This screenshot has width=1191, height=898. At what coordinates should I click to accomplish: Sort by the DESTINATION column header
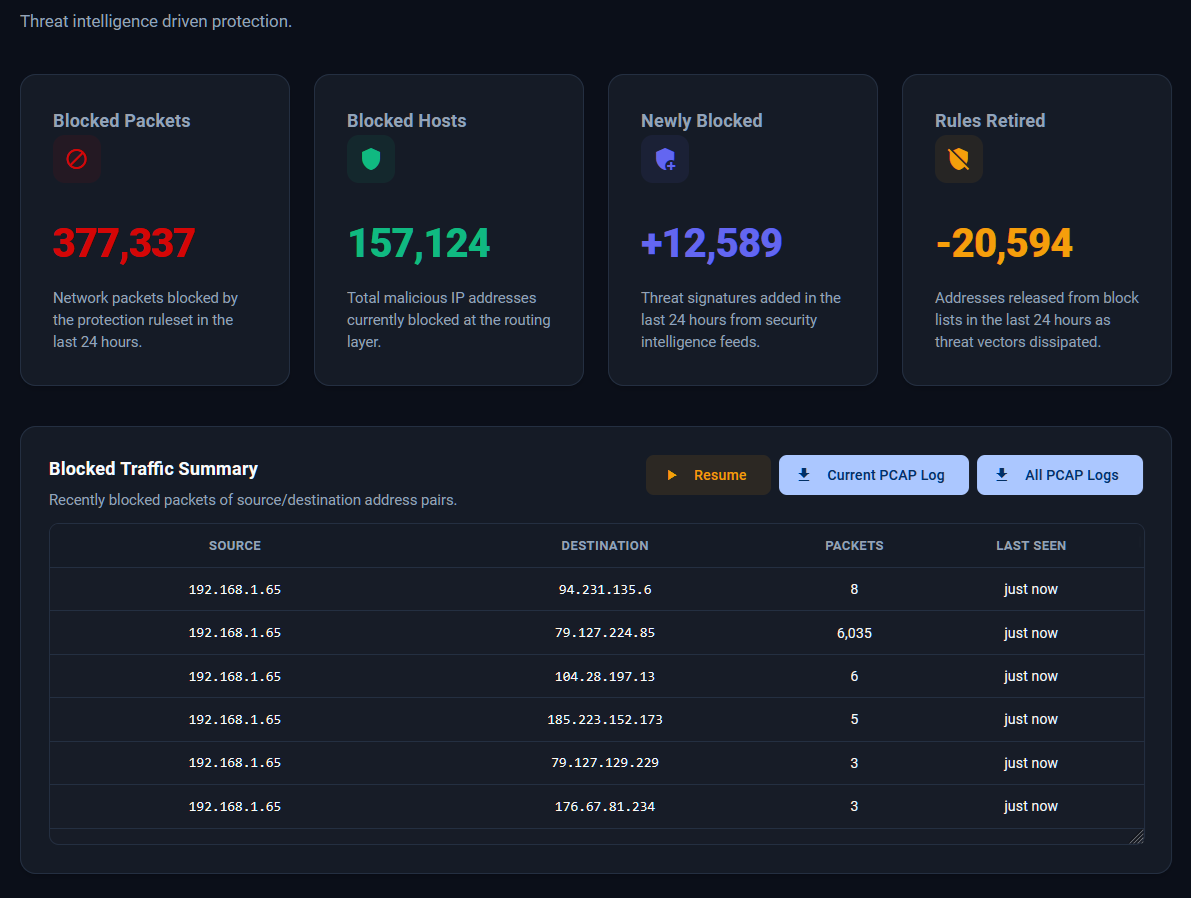(x=605, y=545)
